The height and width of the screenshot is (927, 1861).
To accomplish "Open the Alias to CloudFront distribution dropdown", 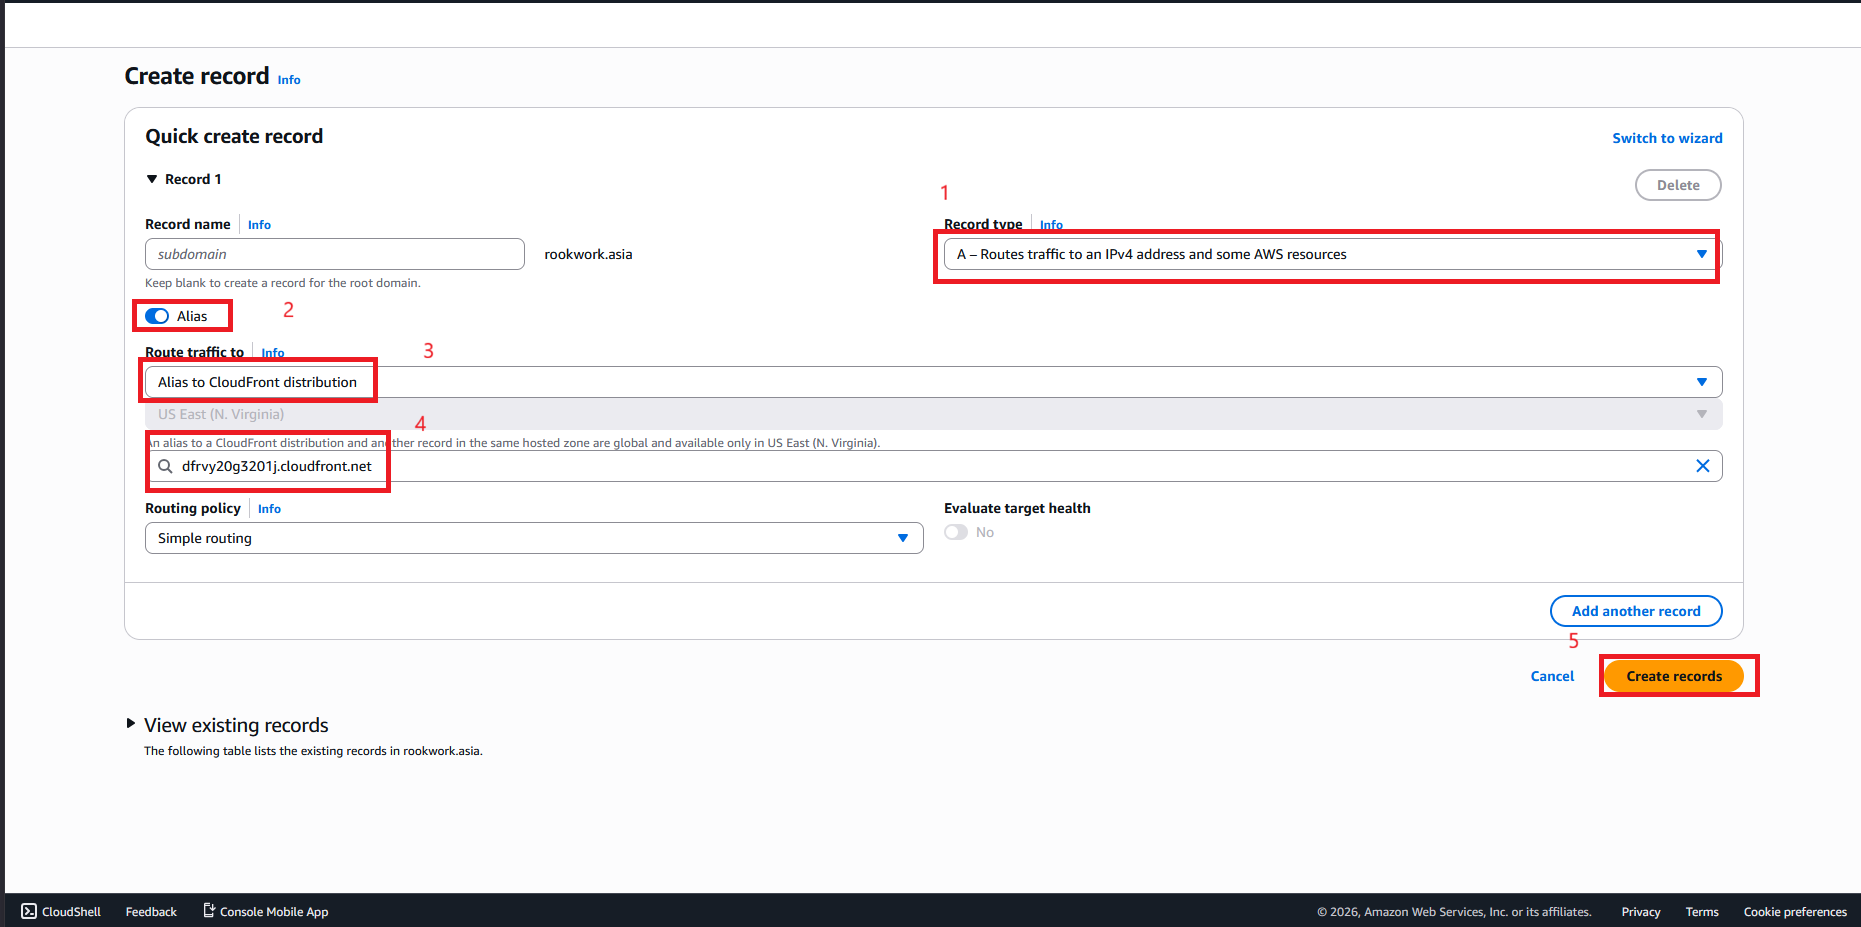I will tap(933, 382).
